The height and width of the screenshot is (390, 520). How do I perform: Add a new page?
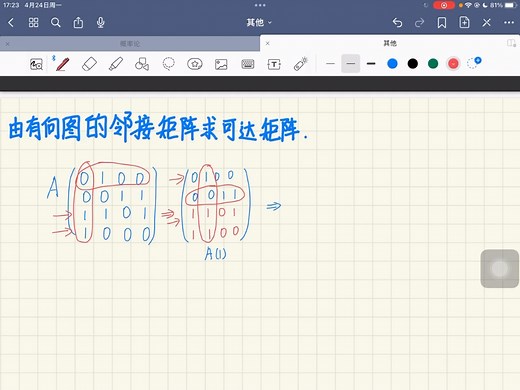tap(464, 22)
